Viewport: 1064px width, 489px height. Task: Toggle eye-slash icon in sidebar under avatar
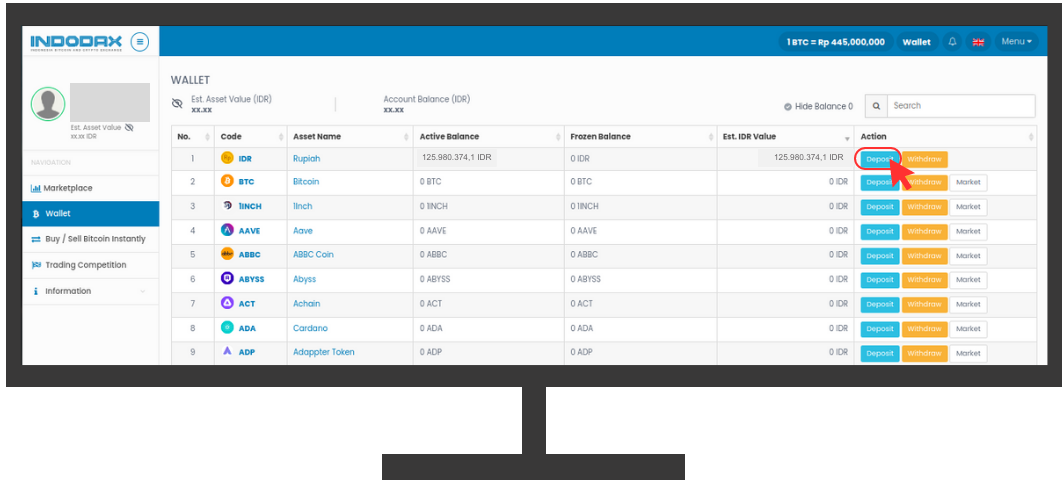[x=129, y=128]
